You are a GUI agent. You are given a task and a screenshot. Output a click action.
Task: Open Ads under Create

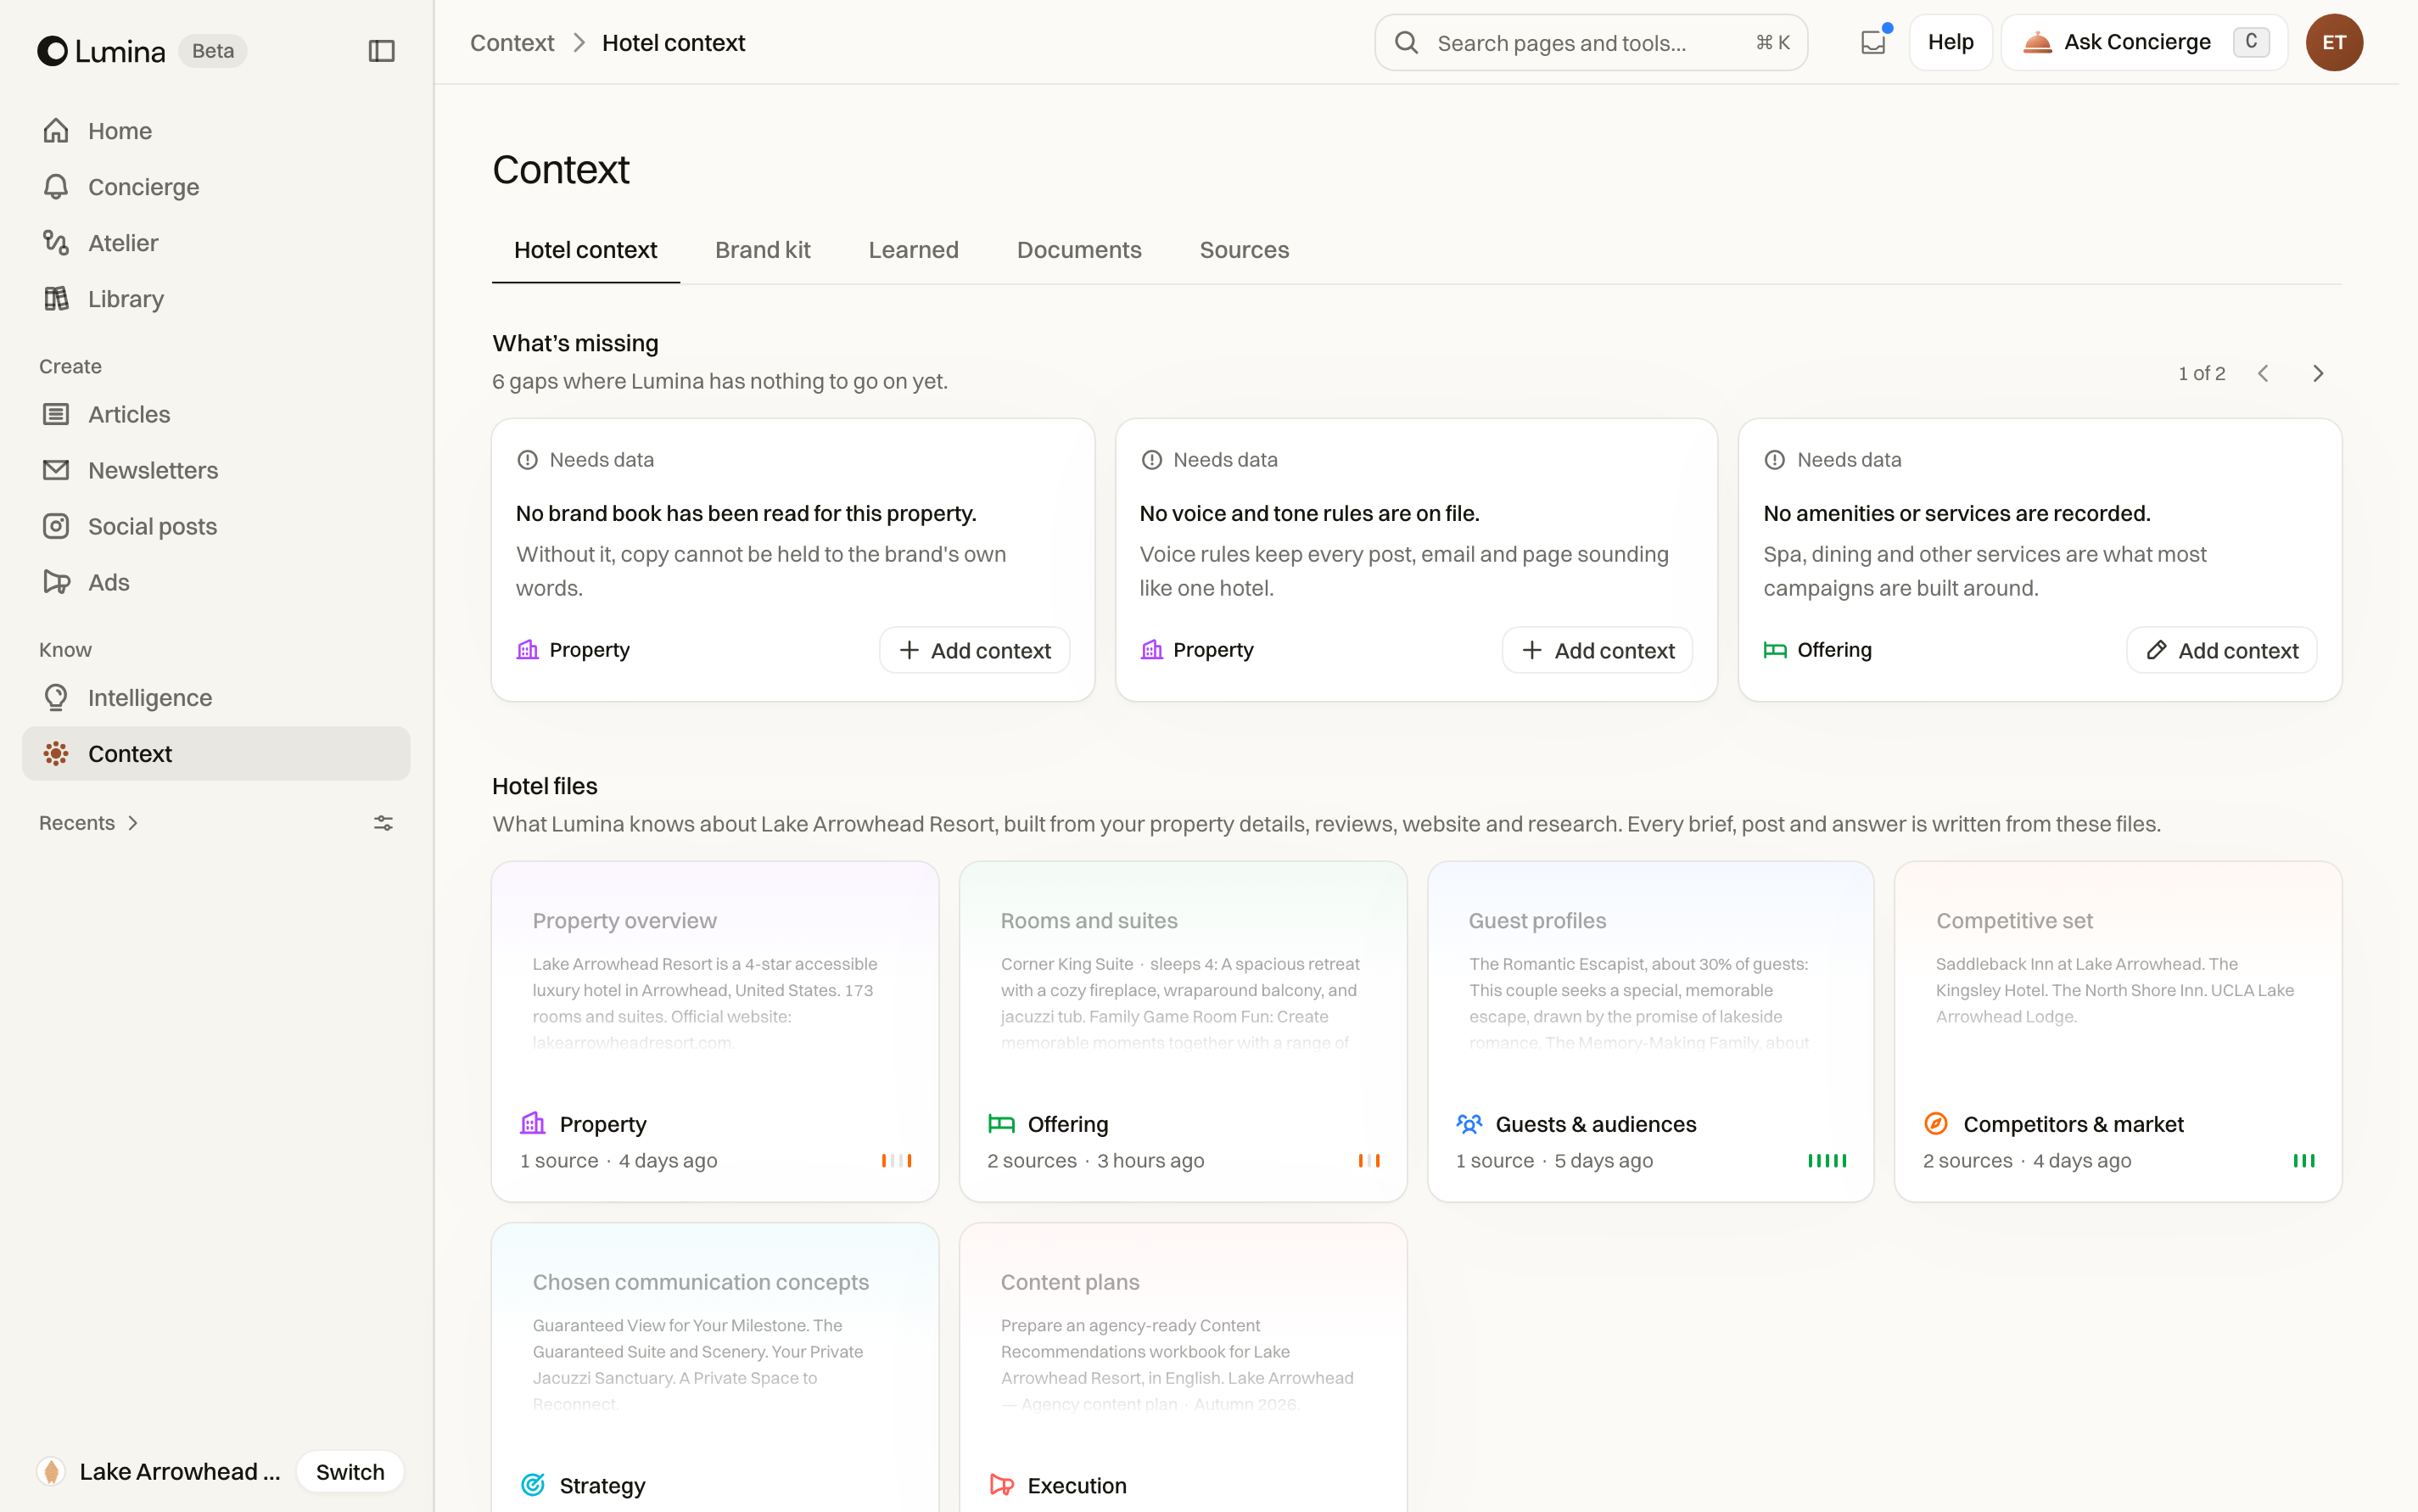(x=216, y=582)
